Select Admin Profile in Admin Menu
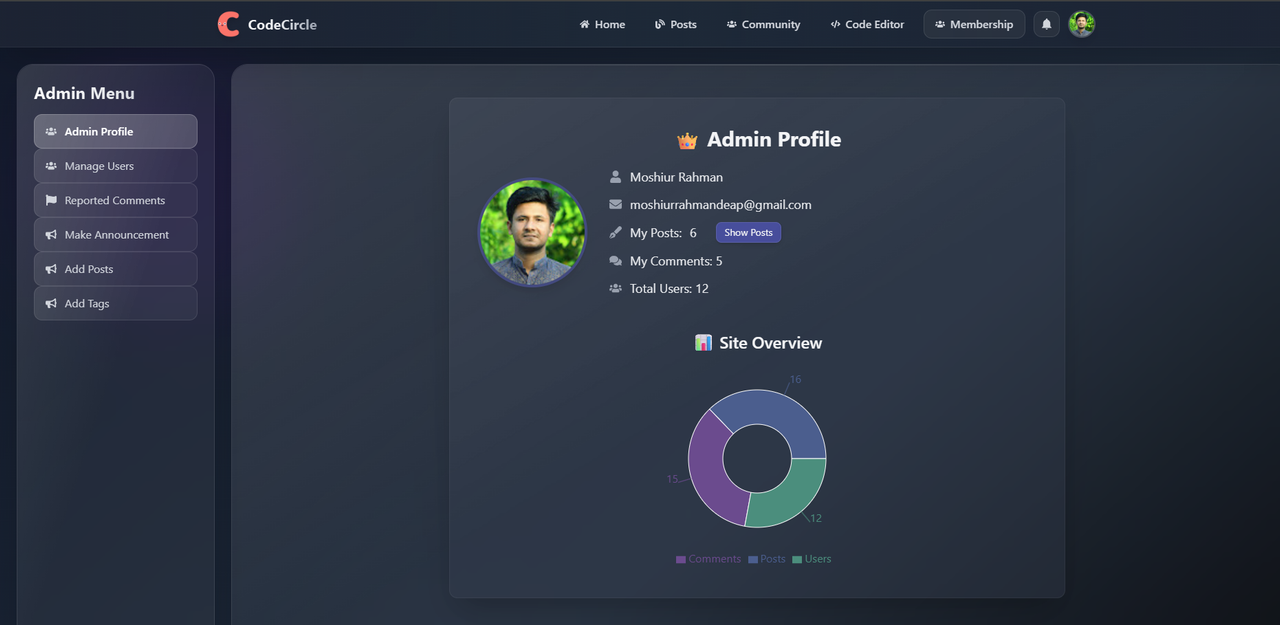This screenshot has height=625, width=1280. [x=115, y=131]
